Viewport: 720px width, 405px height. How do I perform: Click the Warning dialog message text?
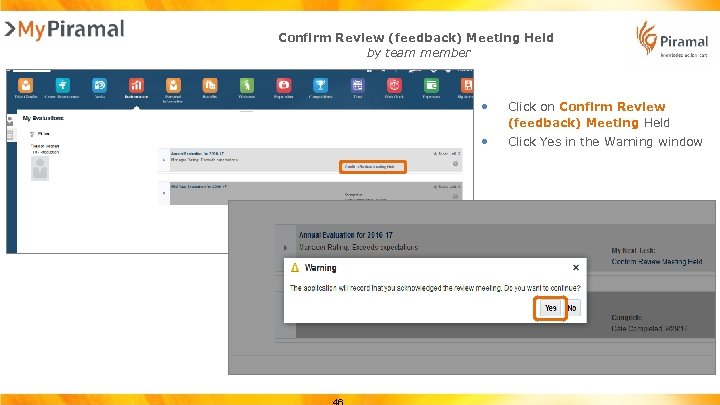435,288
